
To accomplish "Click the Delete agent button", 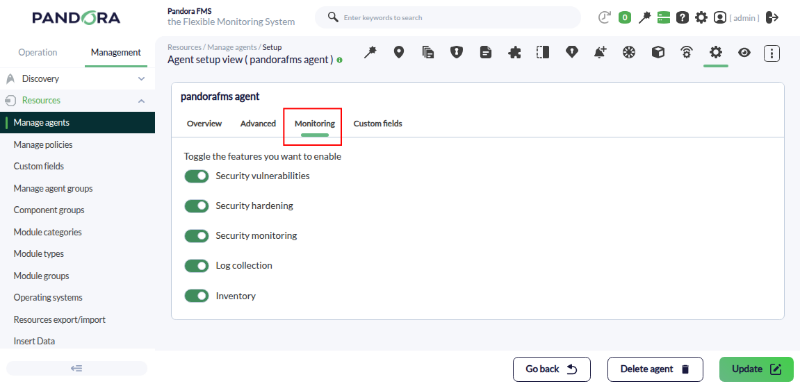I will 655,369.
